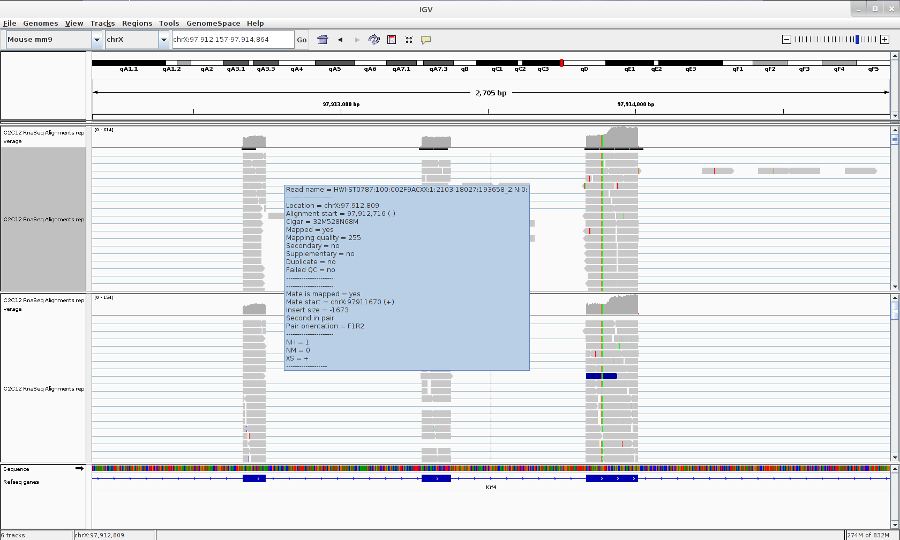The image size is (900, 540).
Task: Click the Mapping quality = 255 line
Action: (x=323, y=238)
